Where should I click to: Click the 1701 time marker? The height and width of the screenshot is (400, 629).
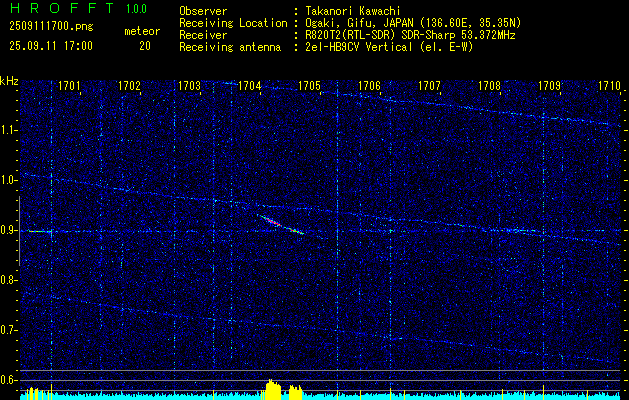69,86
